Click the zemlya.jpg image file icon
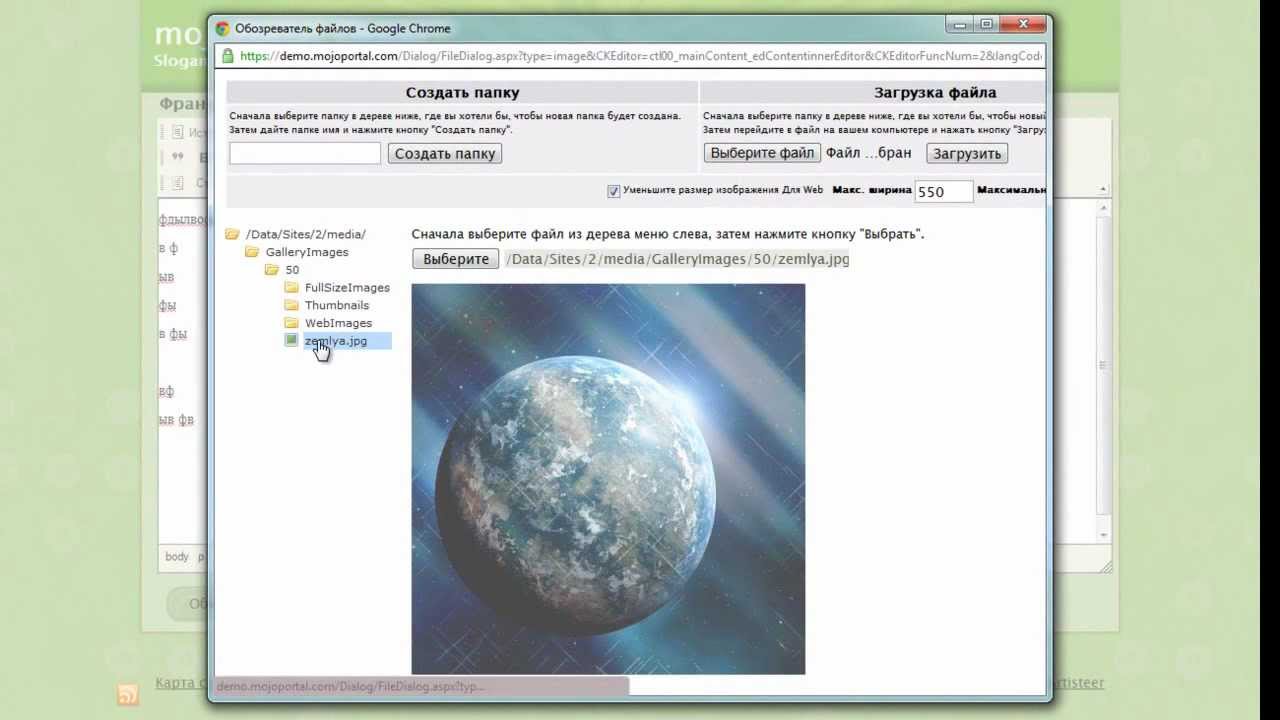The width and height of the screenshot is (1280, 720). pos(291,341)
